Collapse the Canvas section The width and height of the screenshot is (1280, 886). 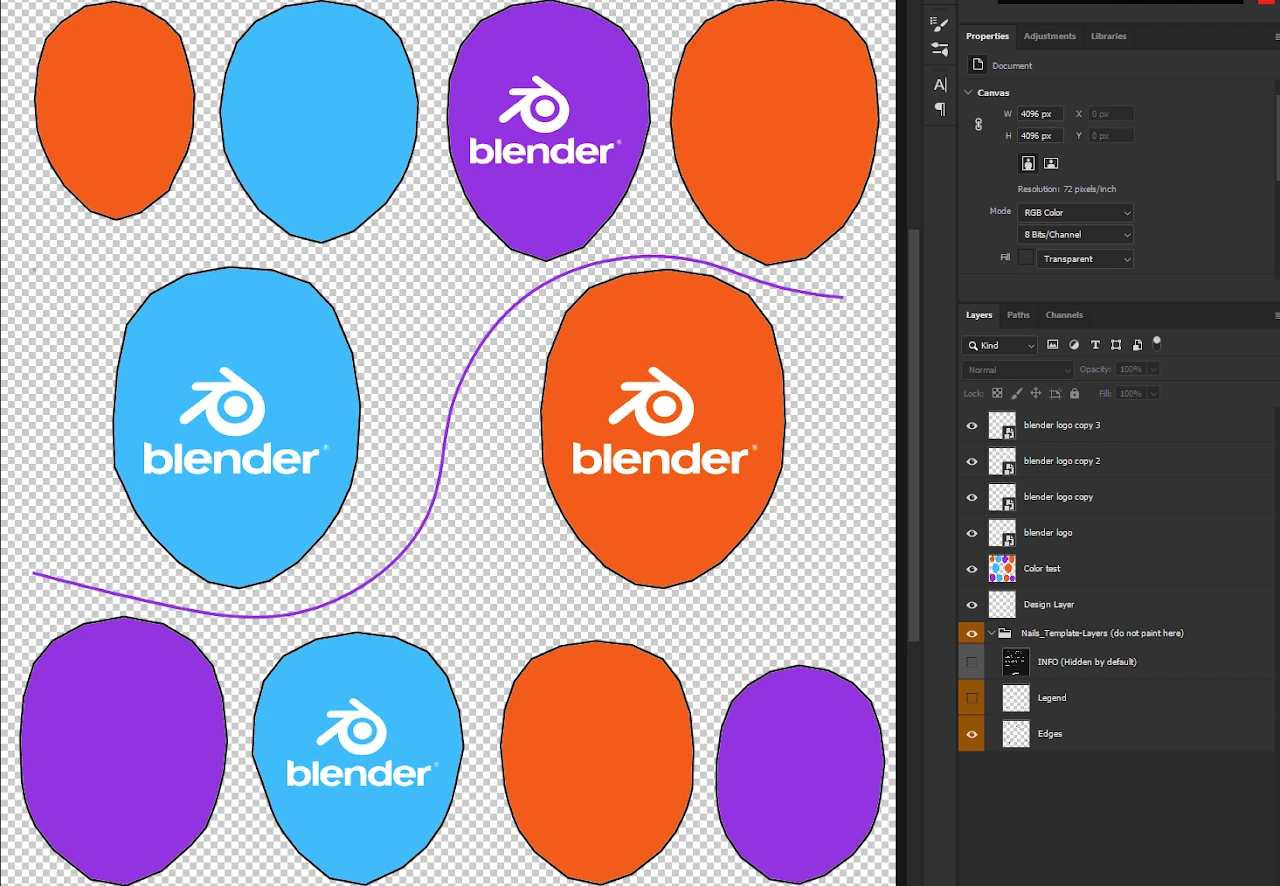[x=968, y=93]
